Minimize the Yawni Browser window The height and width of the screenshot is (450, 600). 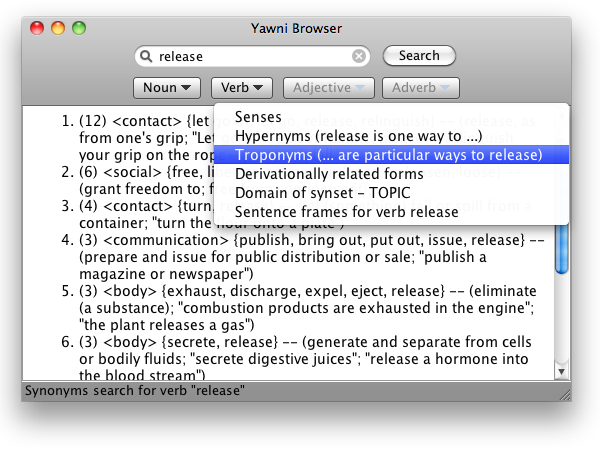58,28
